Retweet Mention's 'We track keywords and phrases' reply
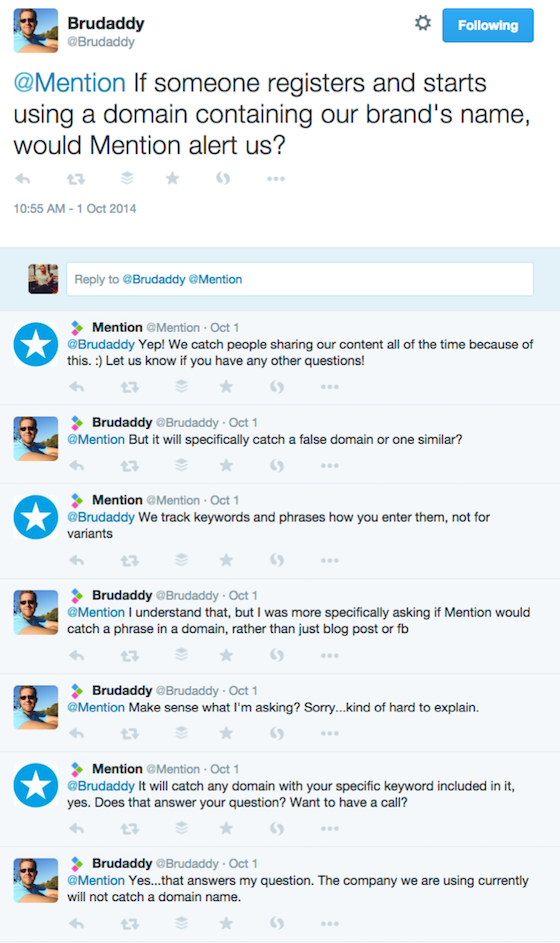 (129, 561)
